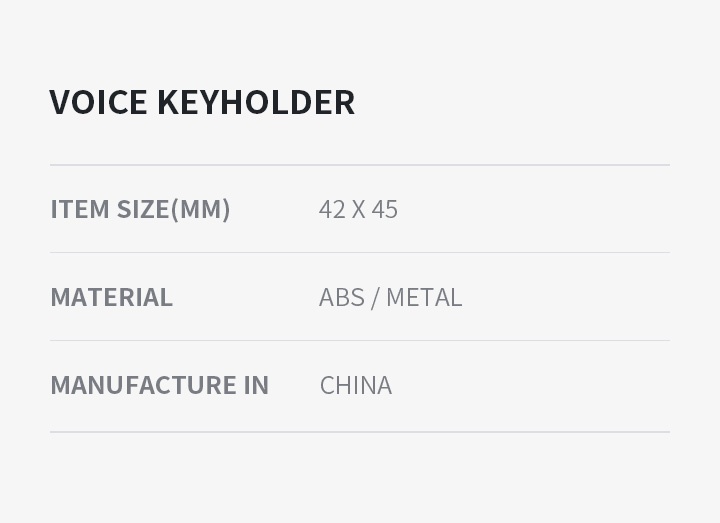Image resolution: width=720 pixels, height=523 pixels.
Task: Click the number 42 in the item size value
Action: pyautogui.click(x=332, y=209)
